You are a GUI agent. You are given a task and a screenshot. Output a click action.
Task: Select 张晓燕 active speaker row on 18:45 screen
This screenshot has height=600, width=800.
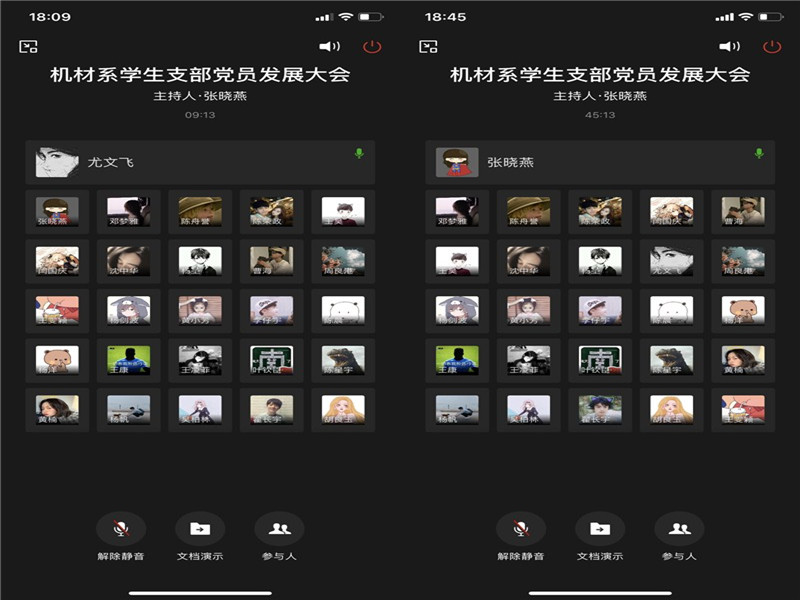pyautogui.click(x=600, y=161)
